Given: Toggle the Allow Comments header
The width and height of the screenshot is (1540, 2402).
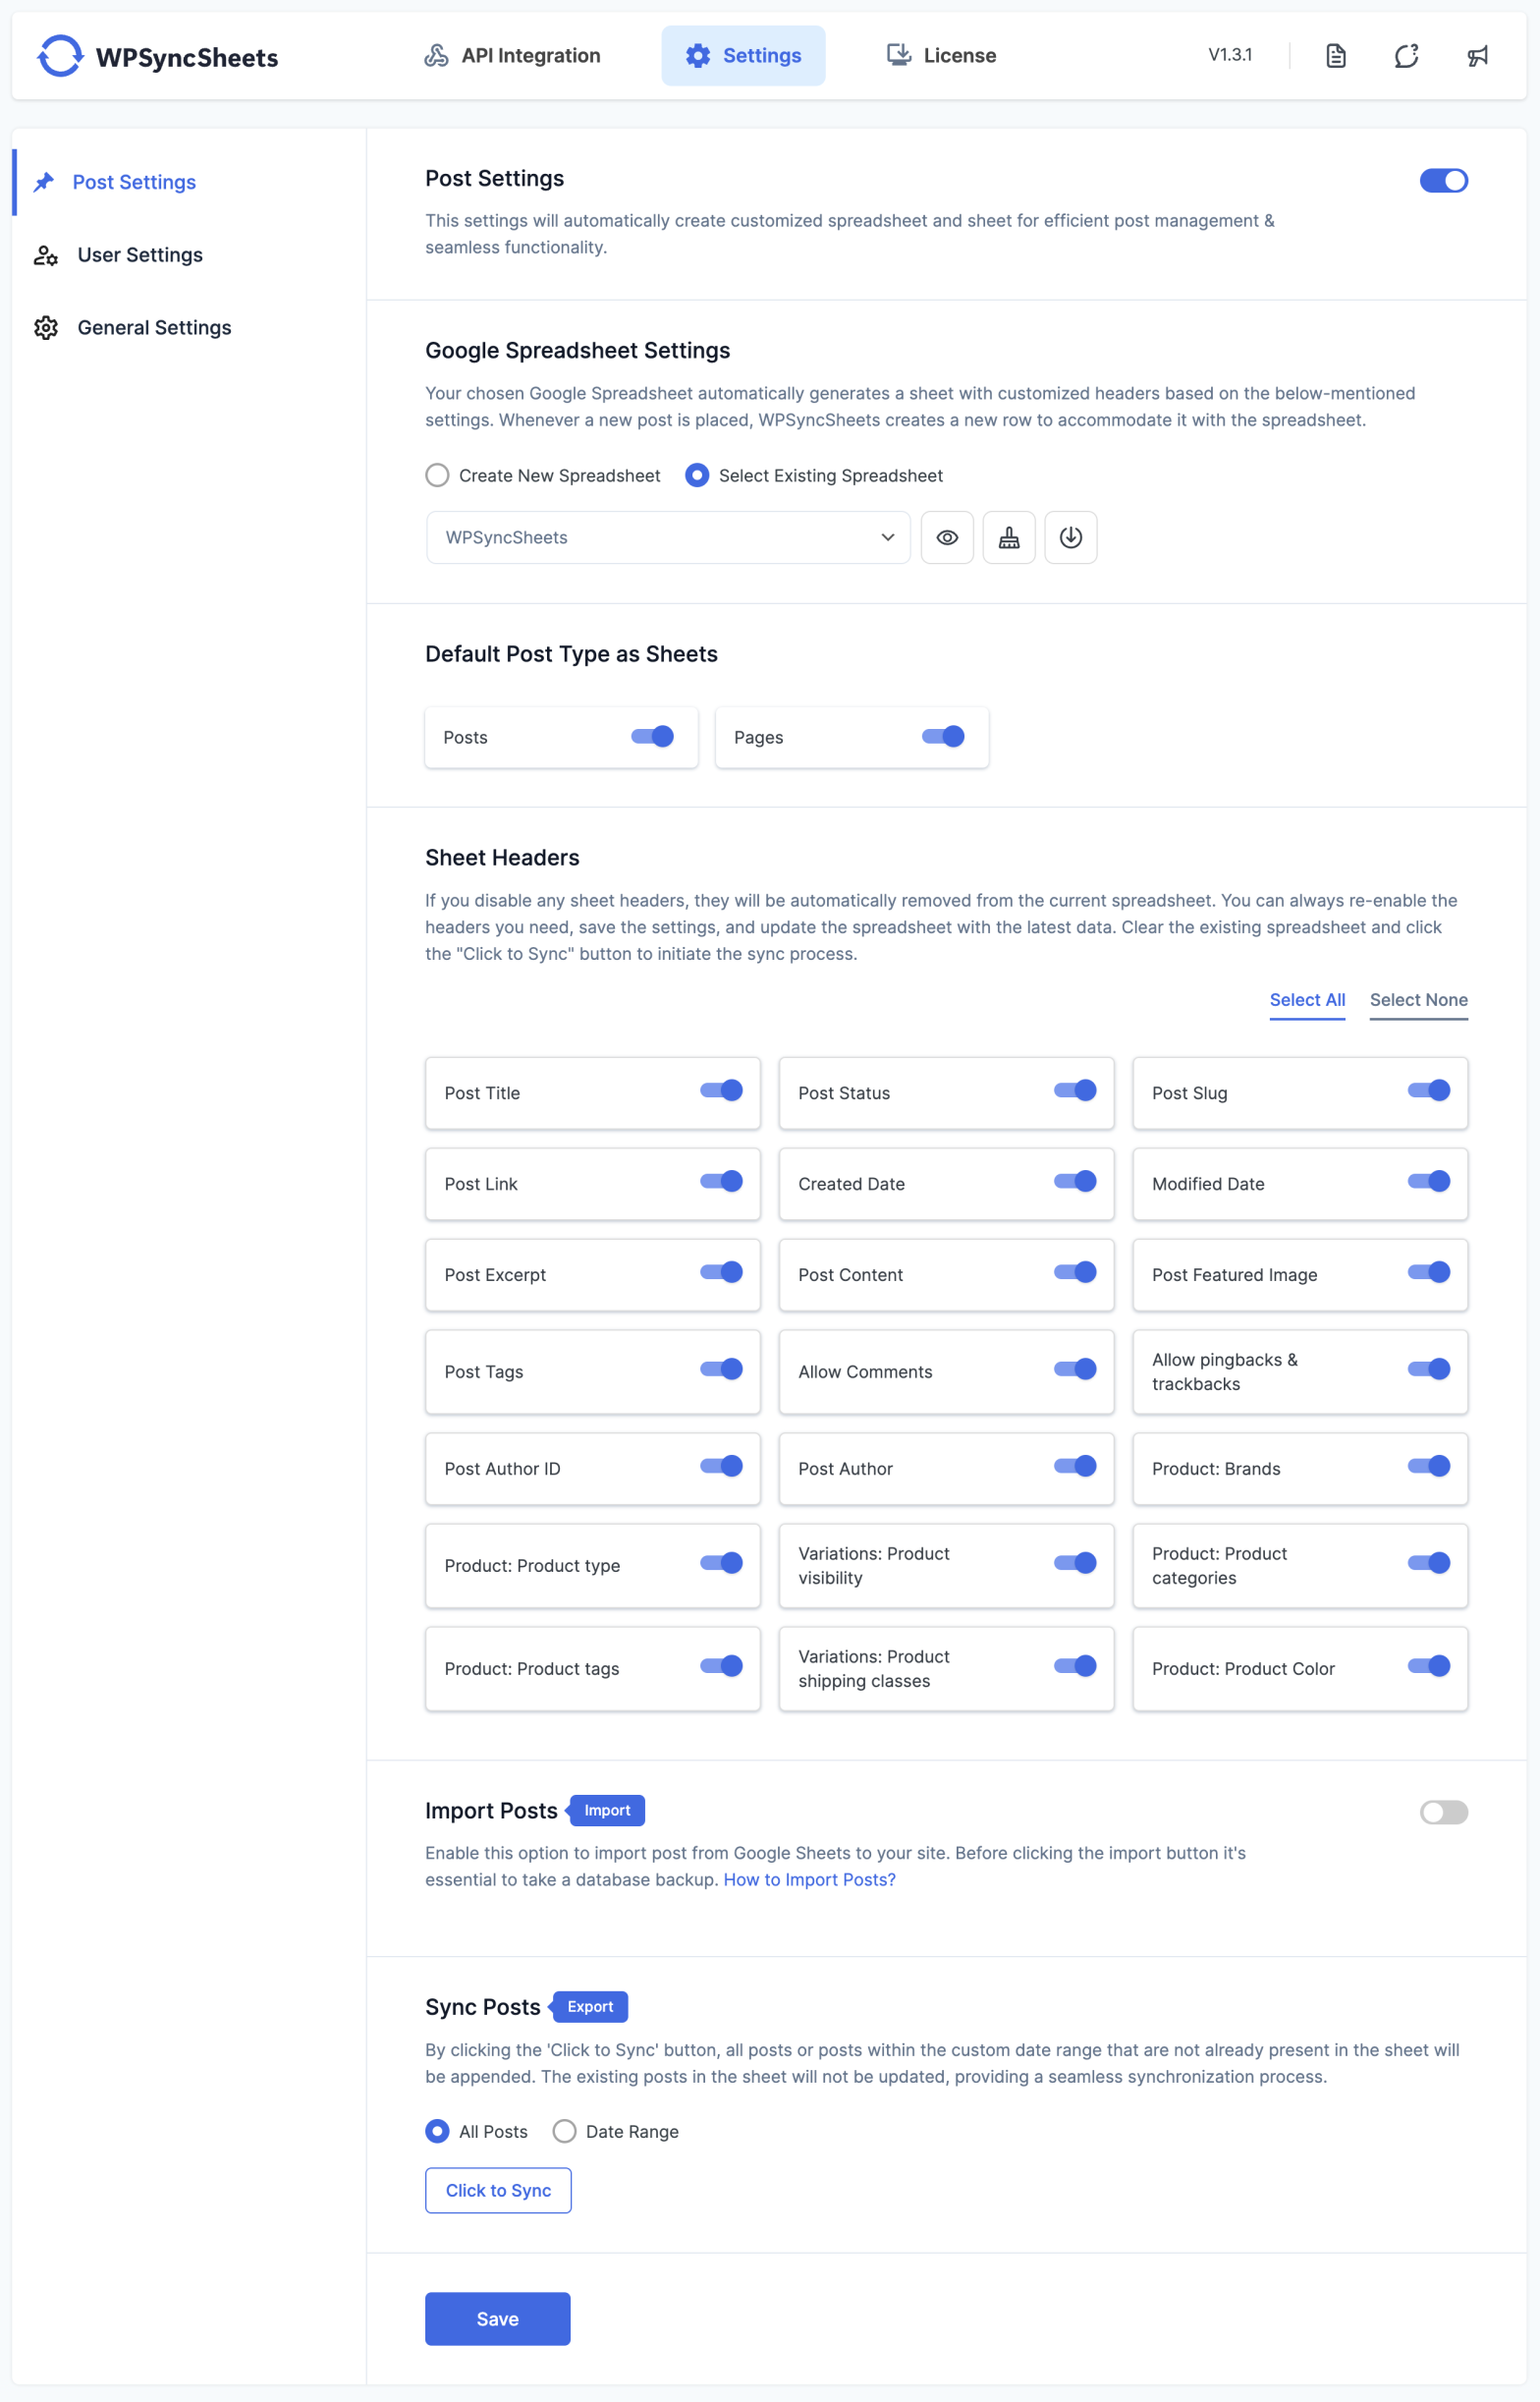Looking at the screenshot, I should click(1075, 1370).
